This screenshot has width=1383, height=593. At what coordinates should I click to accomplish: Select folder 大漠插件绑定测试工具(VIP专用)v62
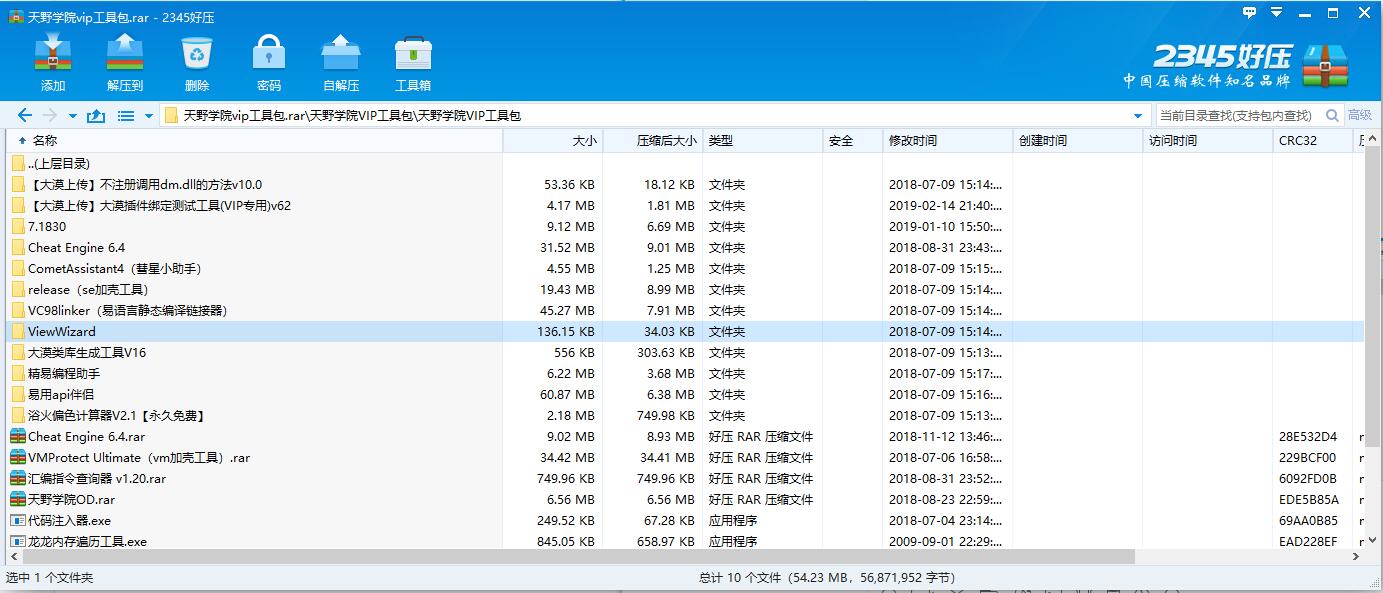pyautogui.click(x=685, y=205)
